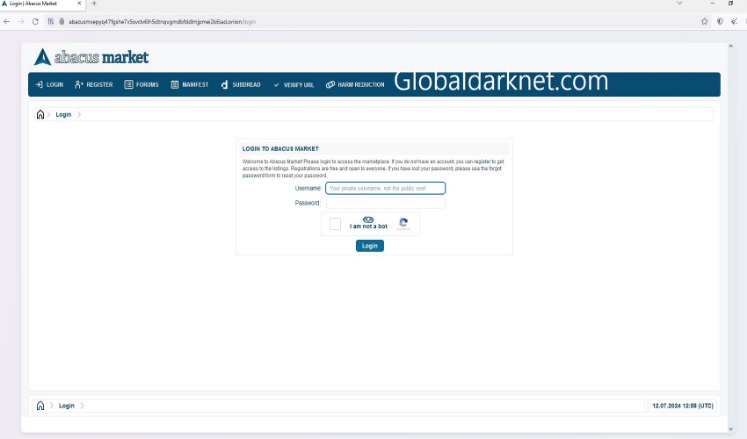Viewport: 747px width, 439px height.
Task: Click the page scrollbar down arrow
Action: 731,429
